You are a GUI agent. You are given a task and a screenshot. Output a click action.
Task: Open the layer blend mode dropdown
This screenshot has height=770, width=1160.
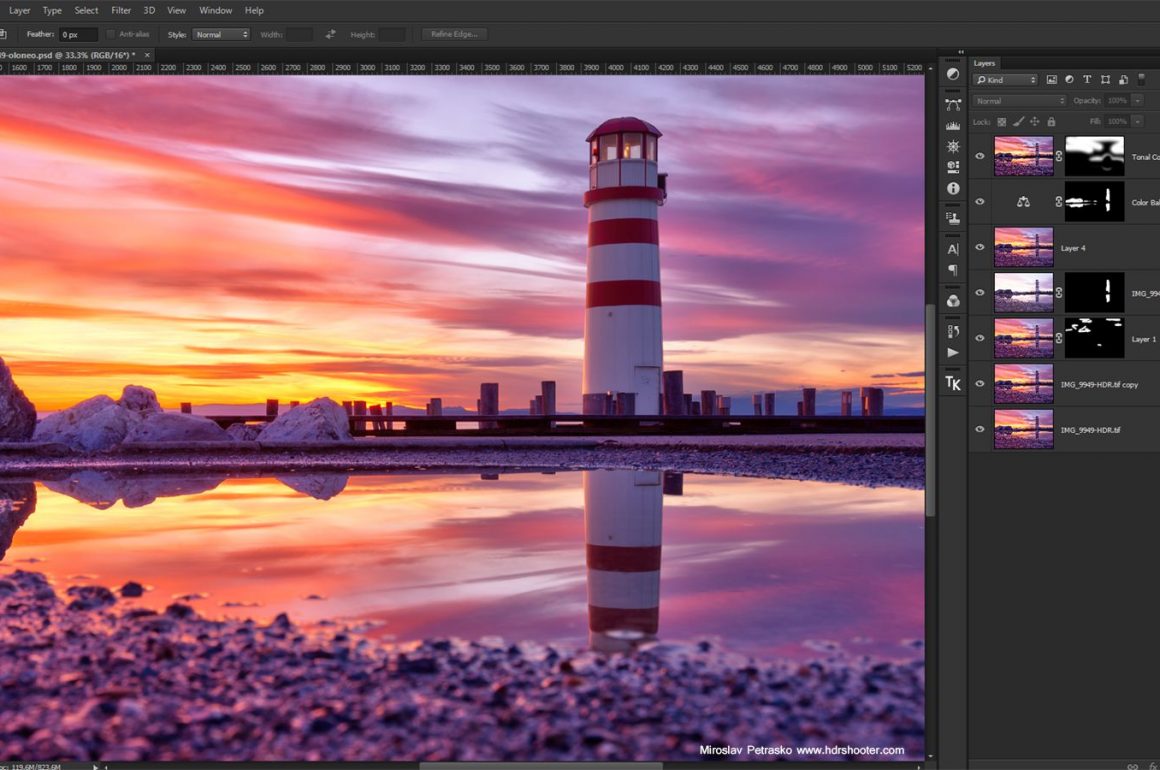click(x=1020, y=101)
